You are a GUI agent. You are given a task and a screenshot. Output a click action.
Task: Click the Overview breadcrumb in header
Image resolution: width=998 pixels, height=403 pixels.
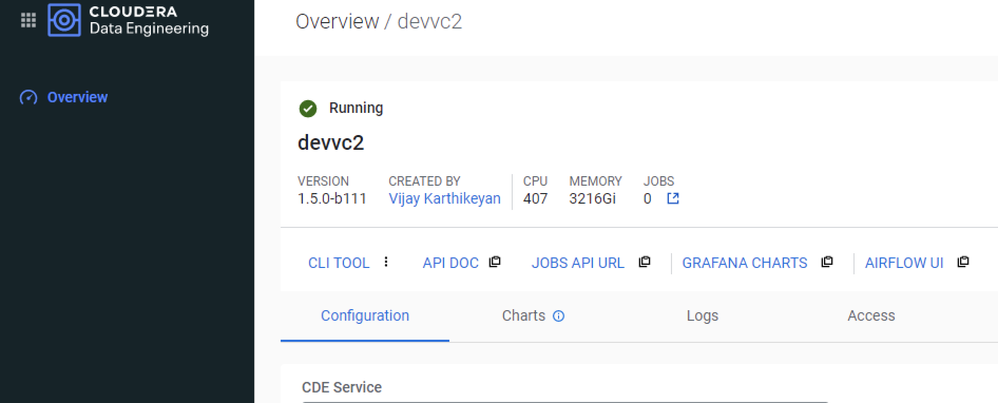337,22
